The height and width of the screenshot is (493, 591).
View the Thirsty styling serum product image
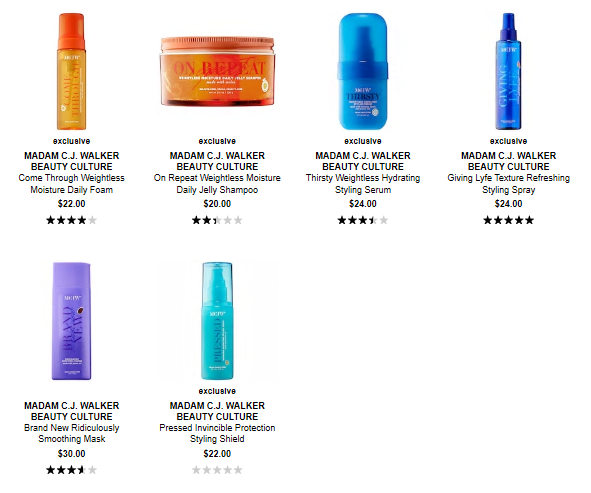pos(363,72)
